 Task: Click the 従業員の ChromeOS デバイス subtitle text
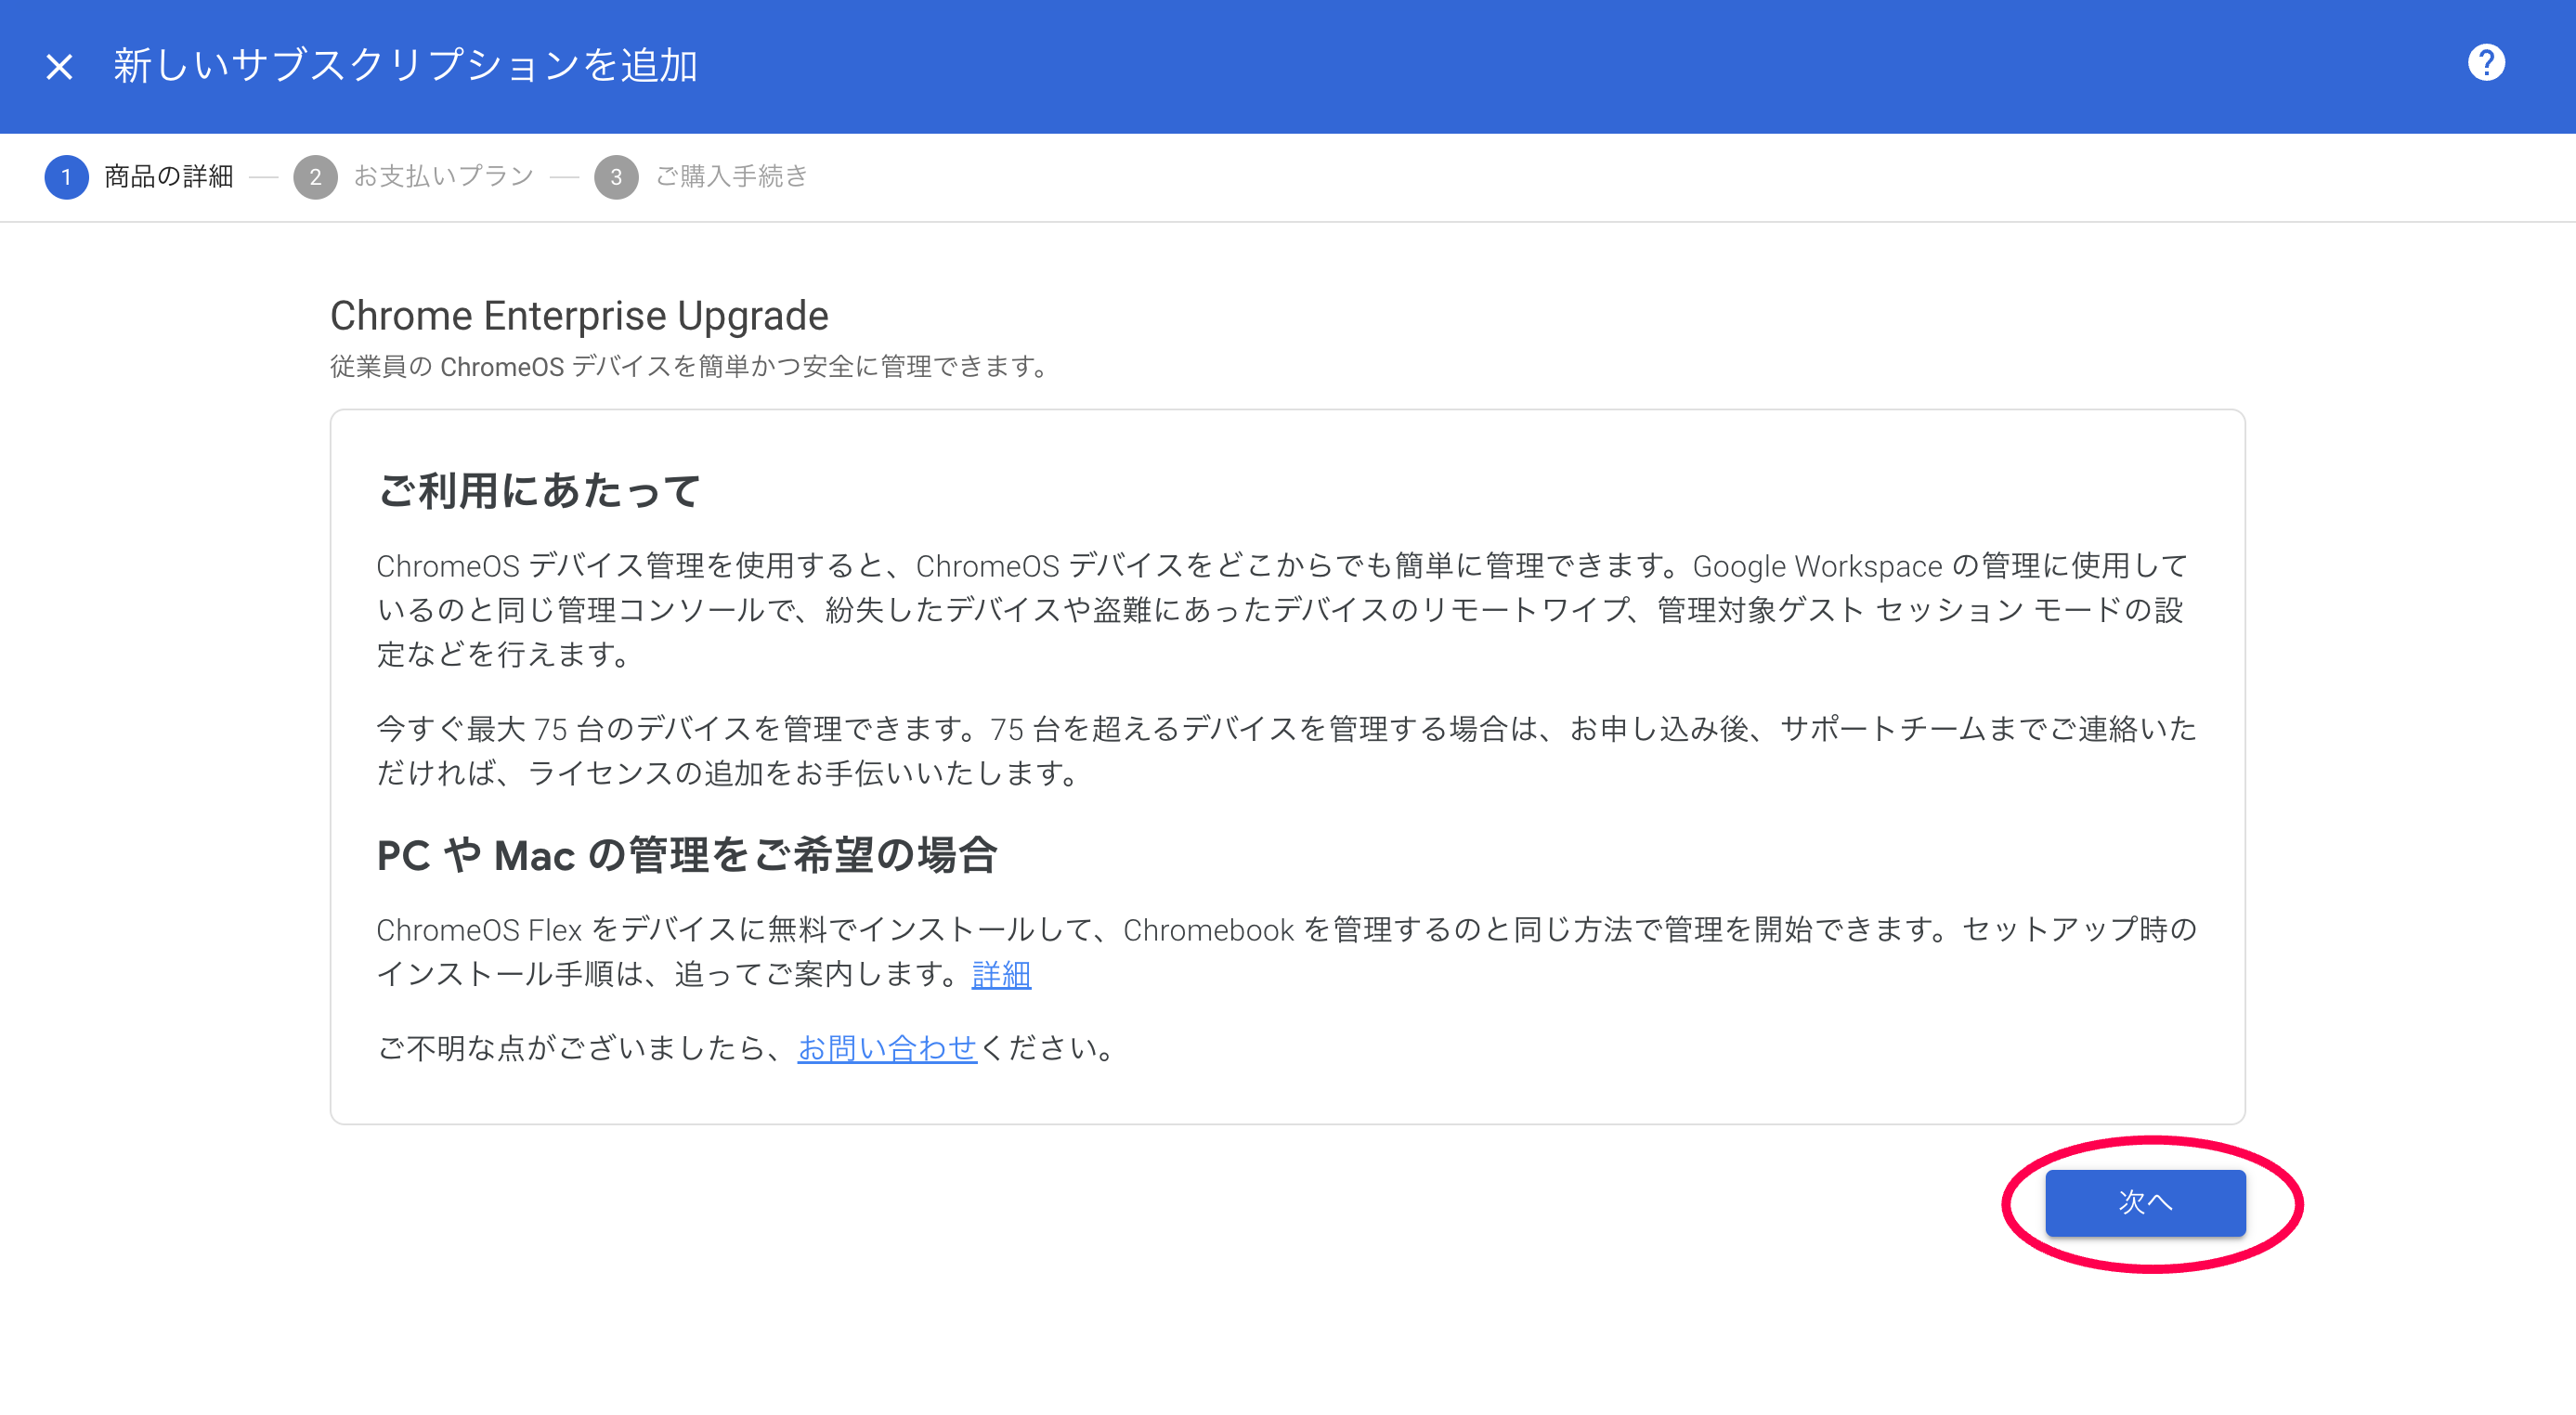[690, 367]
